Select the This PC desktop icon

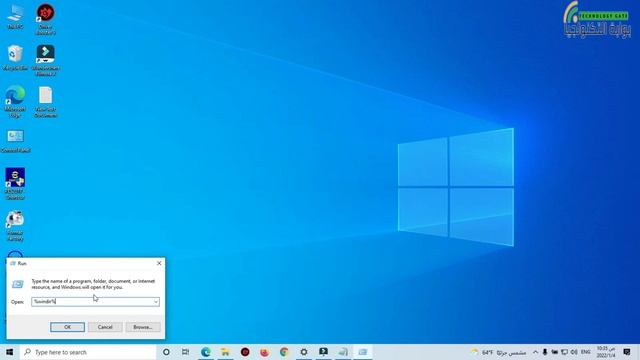[15, 17]
